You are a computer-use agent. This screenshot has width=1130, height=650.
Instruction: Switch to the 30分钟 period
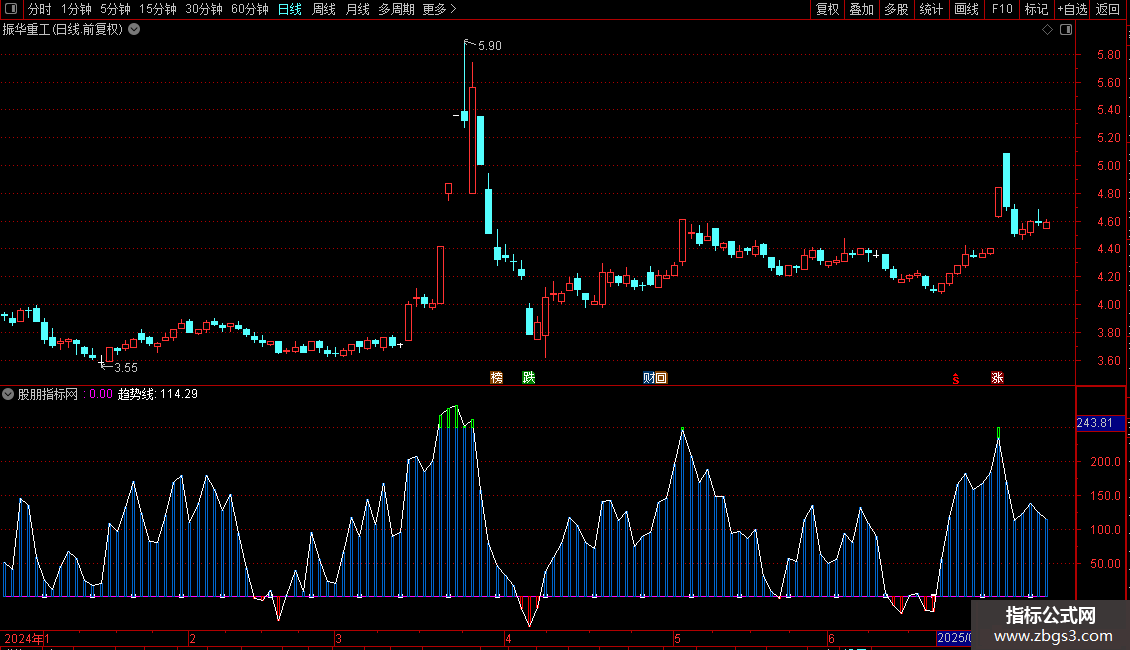tap(204, 9)
